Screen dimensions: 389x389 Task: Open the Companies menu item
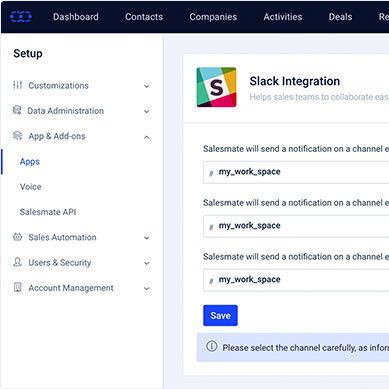coord(213,17)
